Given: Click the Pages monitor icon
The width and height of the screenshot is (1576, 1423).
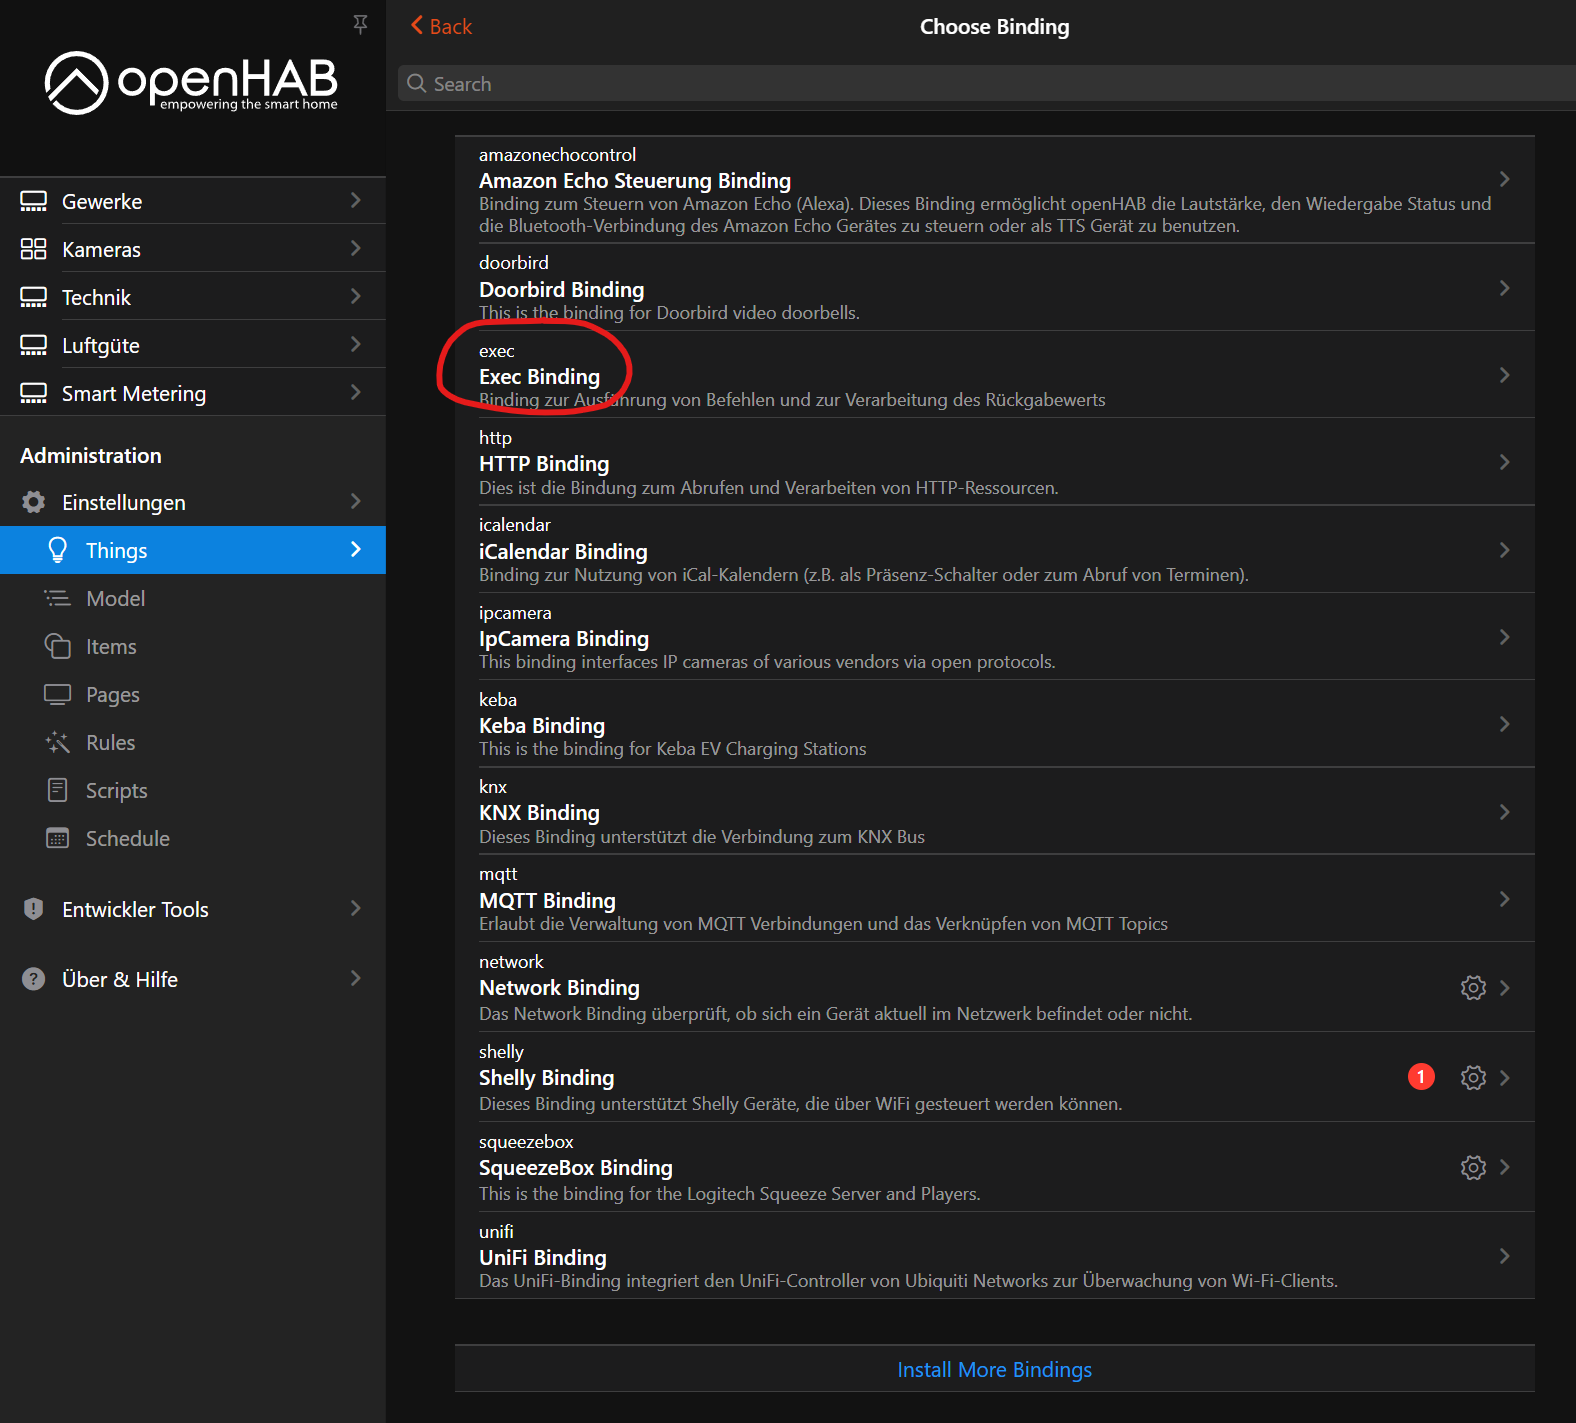Looking at the screenshot, I should click(58, 694).
